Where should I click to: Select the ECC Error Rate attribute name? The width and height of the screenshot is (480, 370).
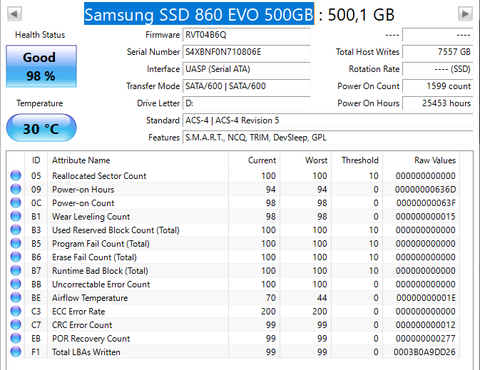[78, 311]
